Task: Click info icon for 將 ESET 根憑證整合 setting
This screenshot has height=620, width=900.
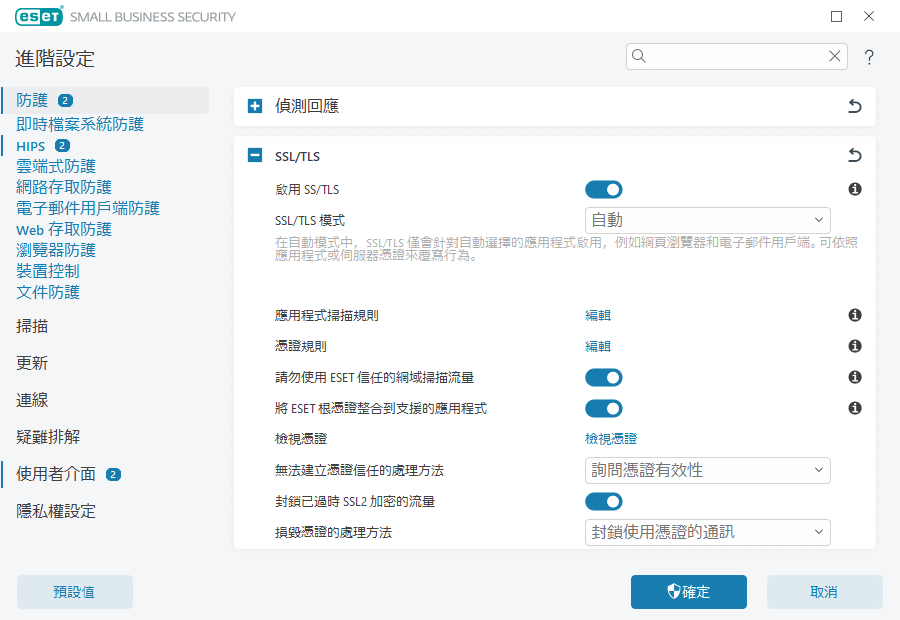Action: pyautogui.click(x=855, y=408)
